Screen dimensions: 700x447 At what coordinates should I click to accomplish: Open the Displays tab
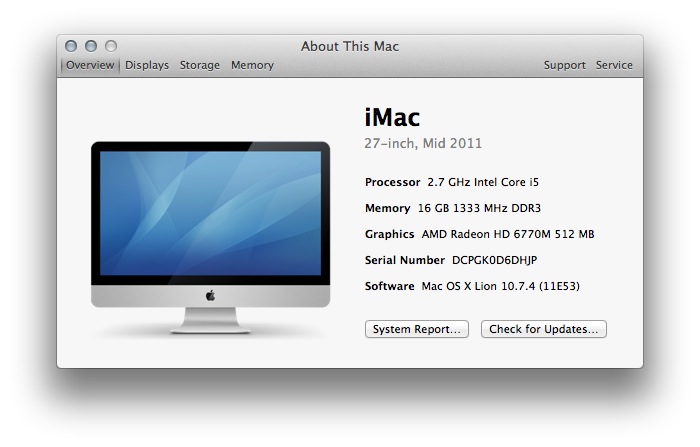pos(147,65)
